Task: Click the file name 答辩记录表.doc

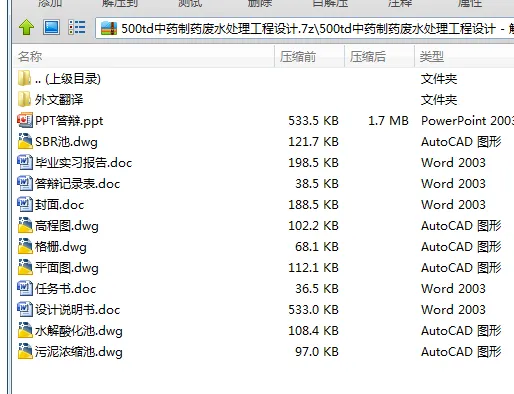Action: tap(77, 184)
